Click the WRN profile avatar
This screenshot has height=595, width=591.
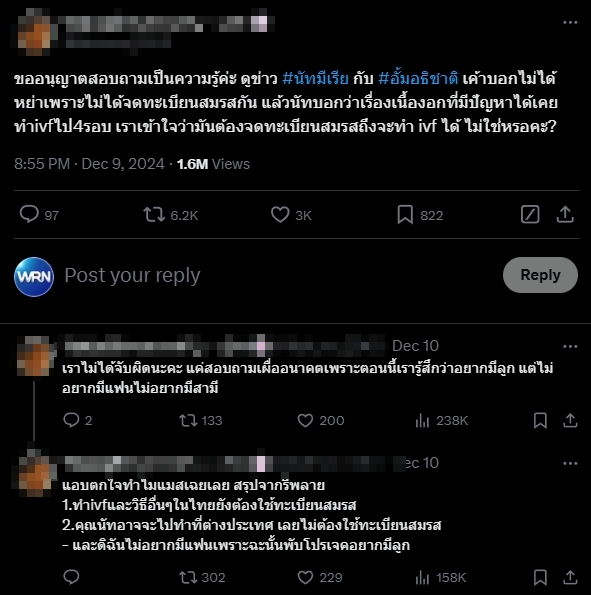click(34, 277)
